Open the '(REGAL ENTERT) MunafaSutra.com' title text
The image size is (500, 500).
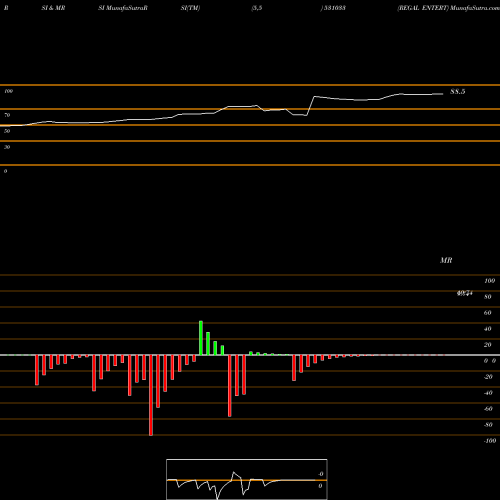point(448,8)
